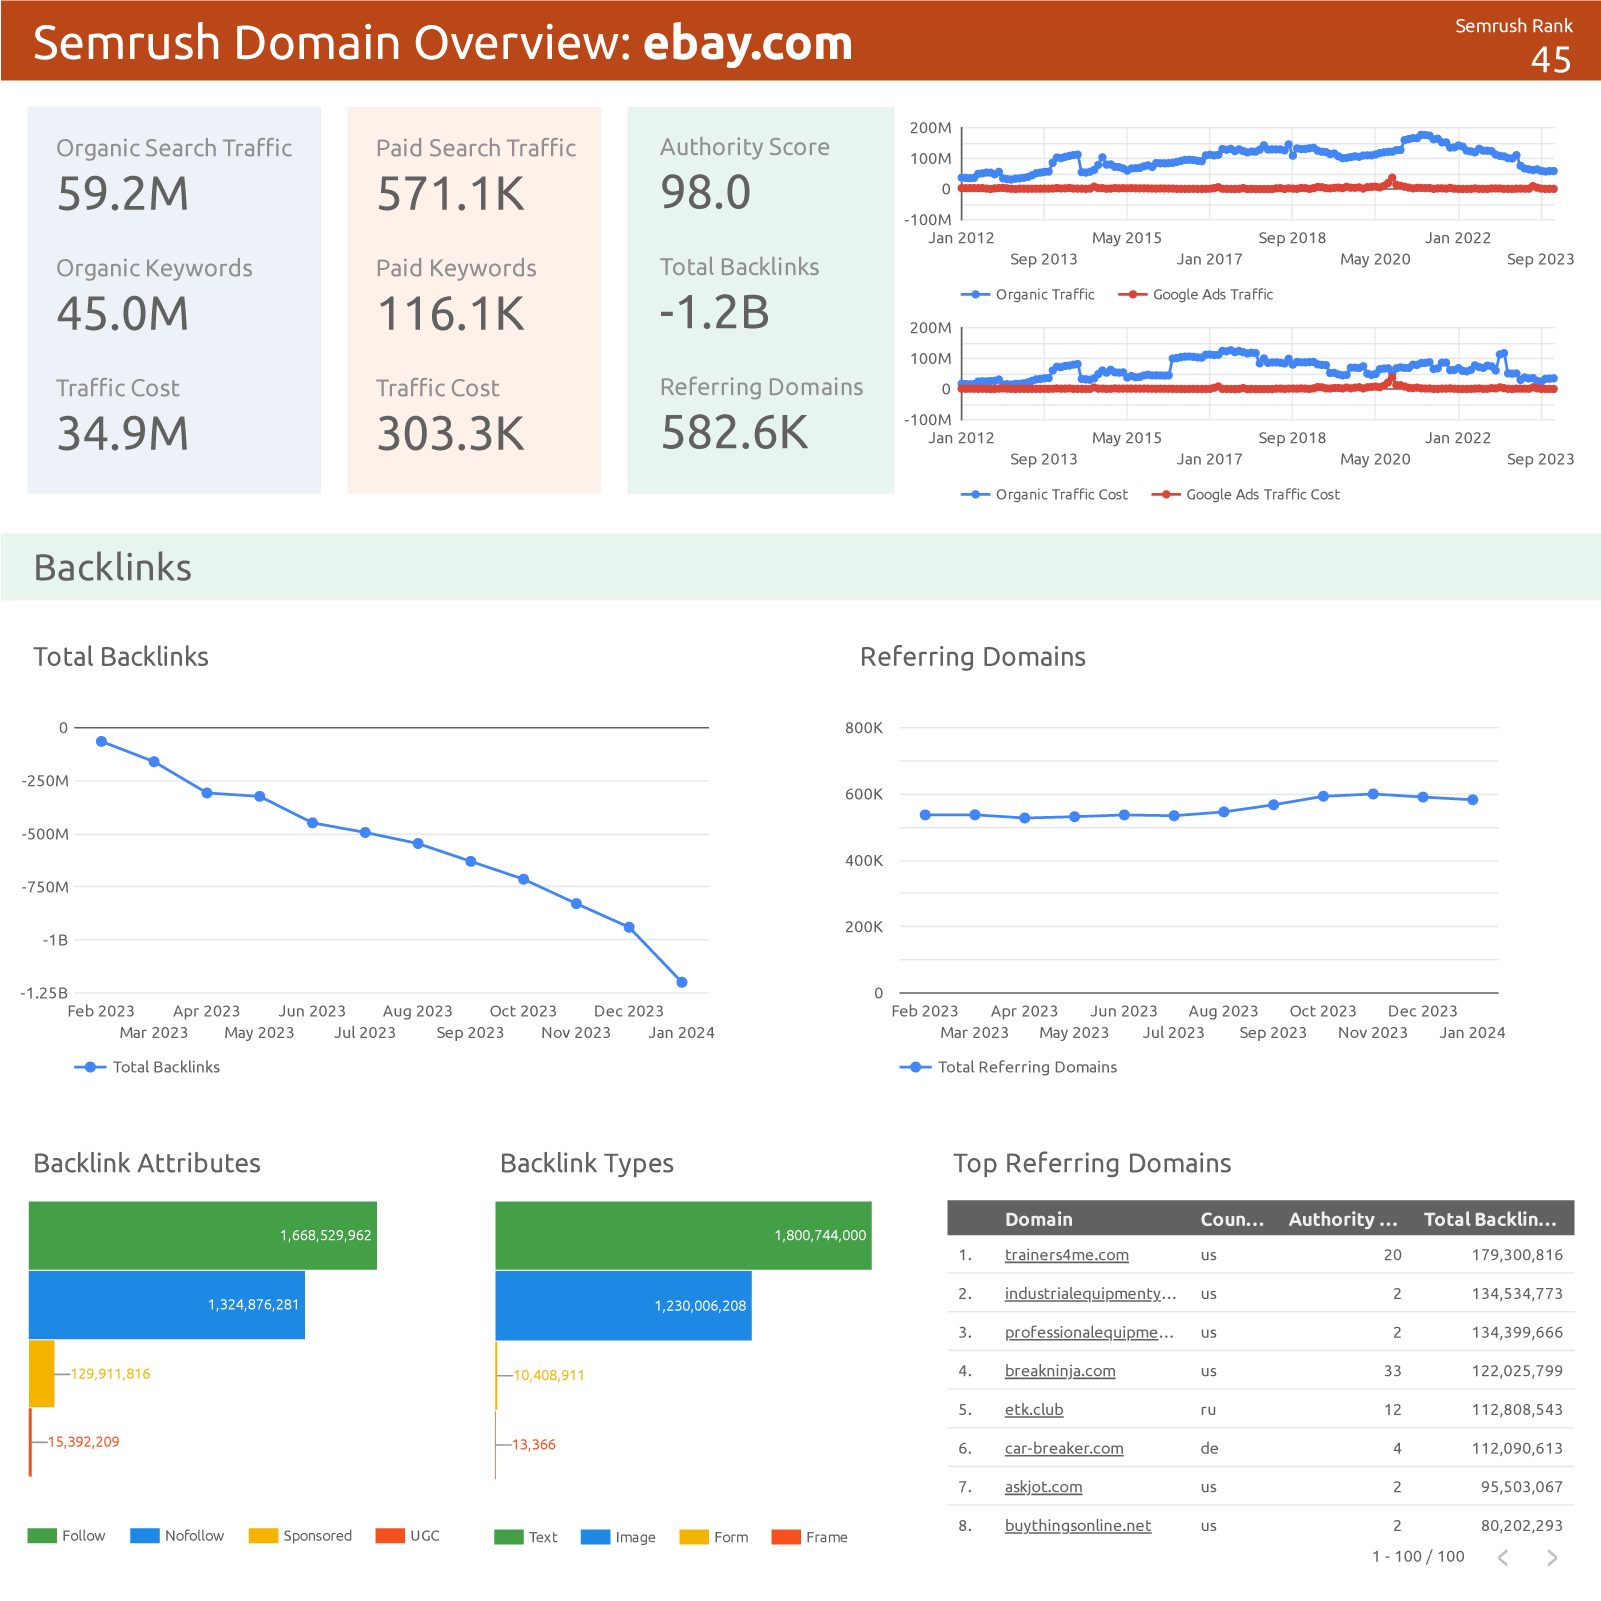The image size is (1601, 1601).
Task: Open the etk.club referring domain link
Action: tap(1034, 1409)
